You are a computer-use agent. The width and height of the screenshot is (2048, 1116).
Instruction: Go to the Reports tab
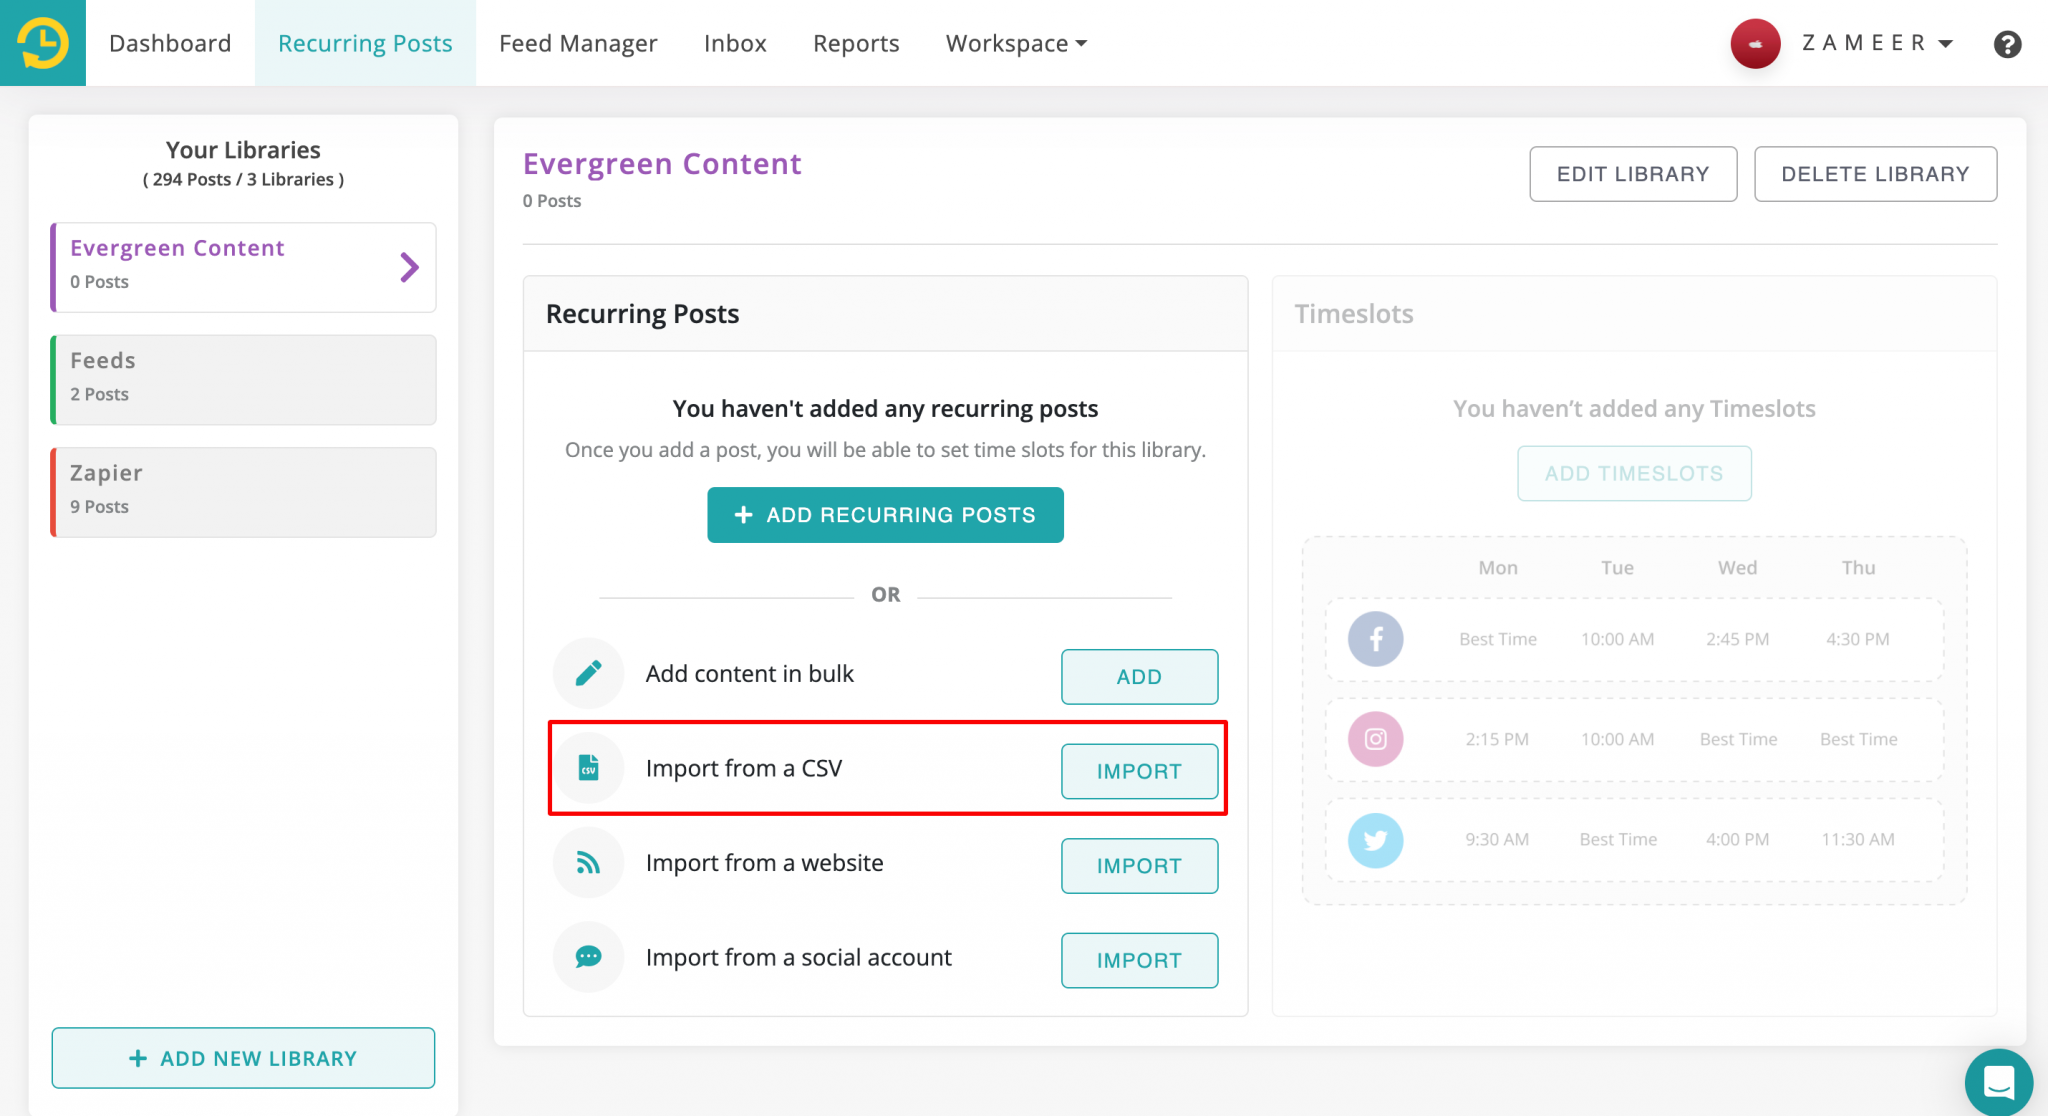[x=856, y=44]
